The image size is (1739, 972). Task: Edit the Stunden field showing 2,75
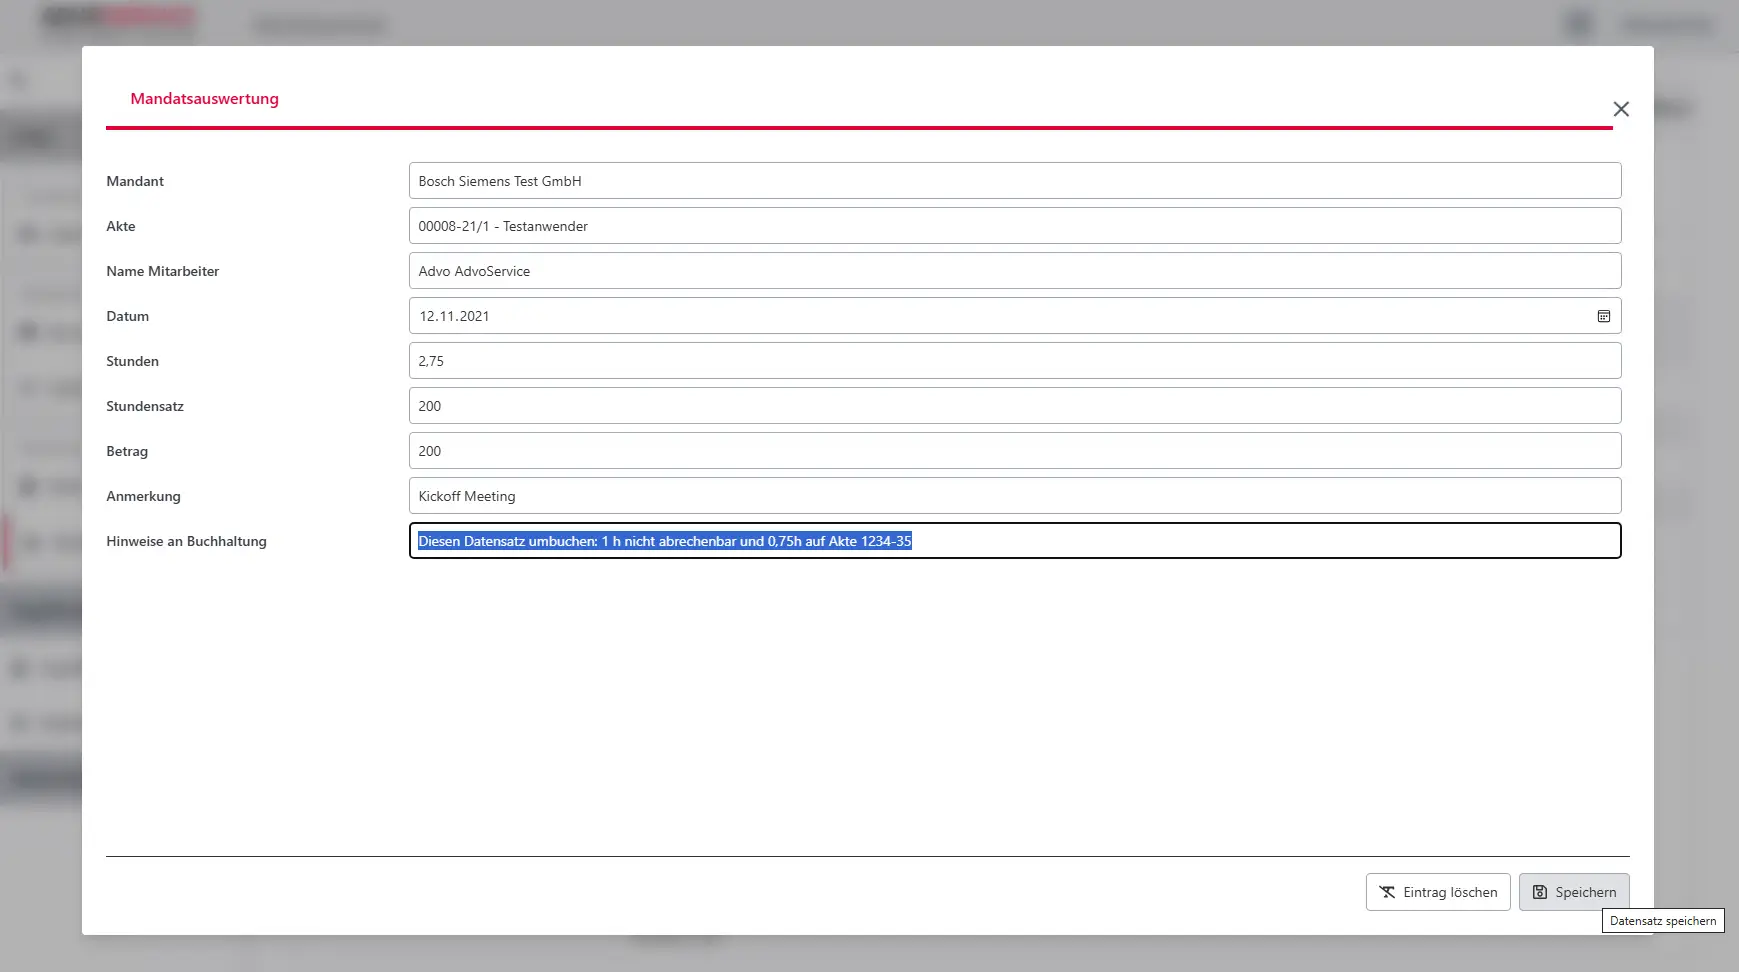pyautogui.click(x=1014, y=361)
